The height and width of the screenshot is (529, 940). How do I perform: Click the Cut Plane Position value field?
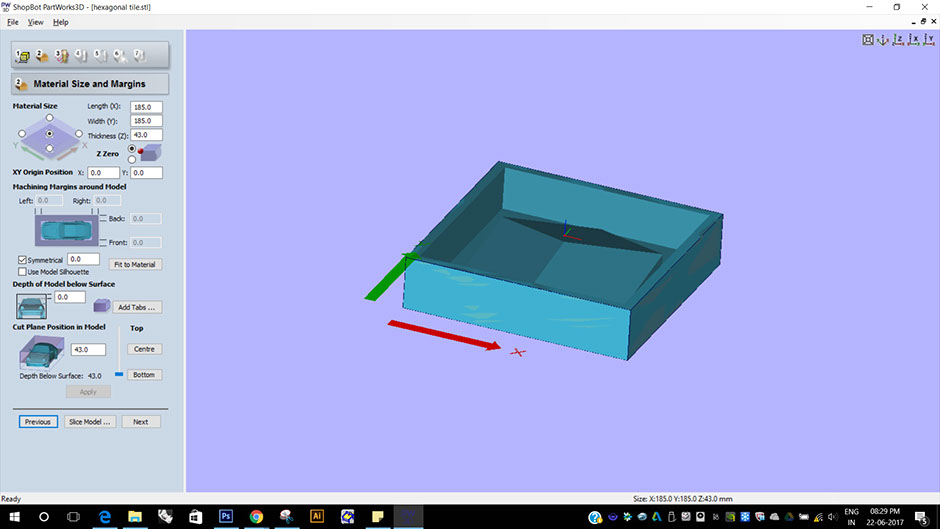88,349
